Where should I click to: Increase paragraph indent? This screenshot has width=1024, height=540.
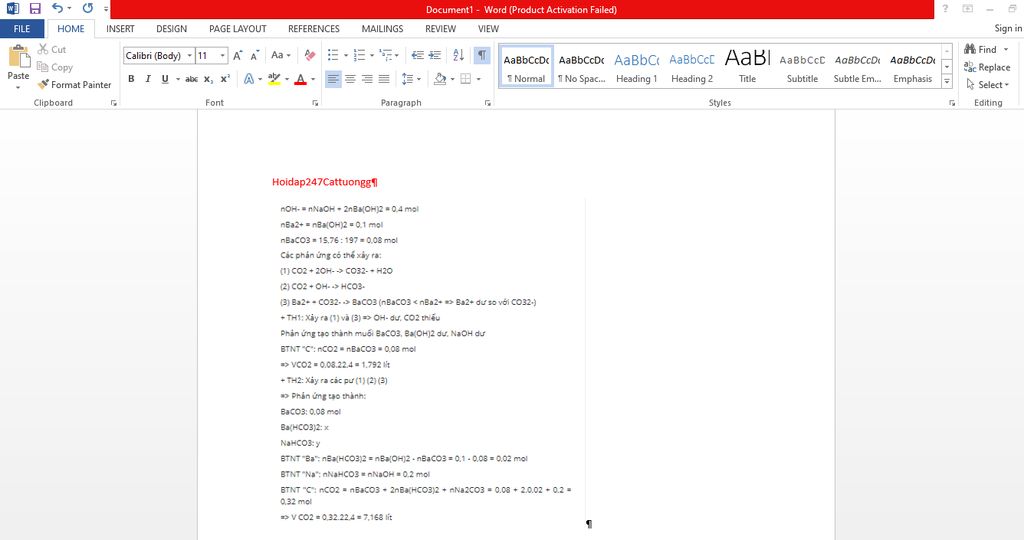click(x=434, y=56)
